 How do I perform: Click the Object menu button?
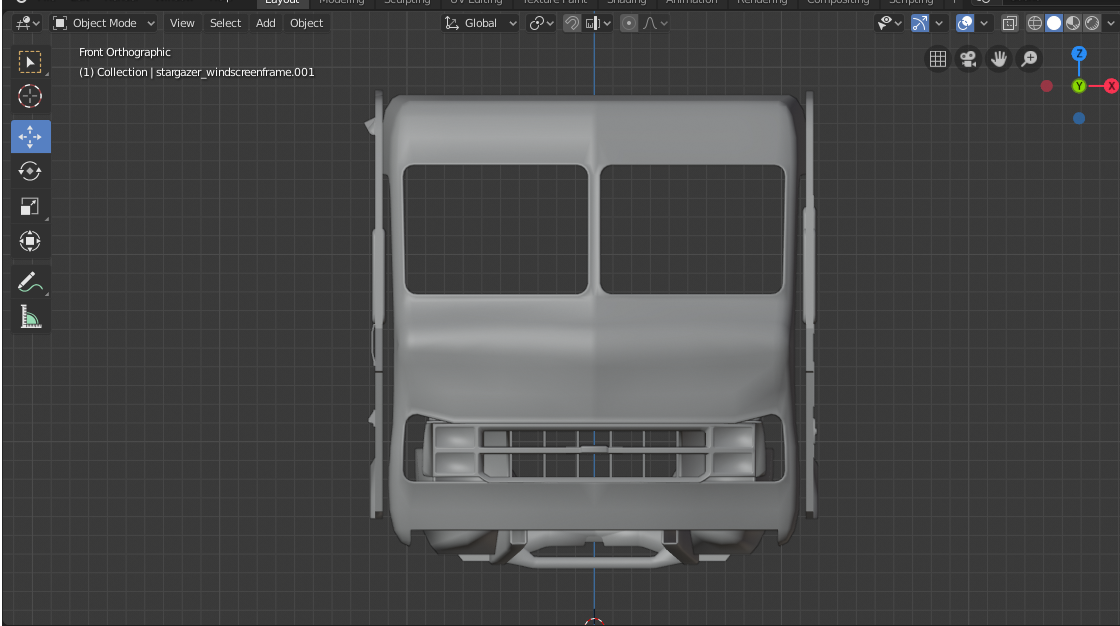[x=306, y=23]
